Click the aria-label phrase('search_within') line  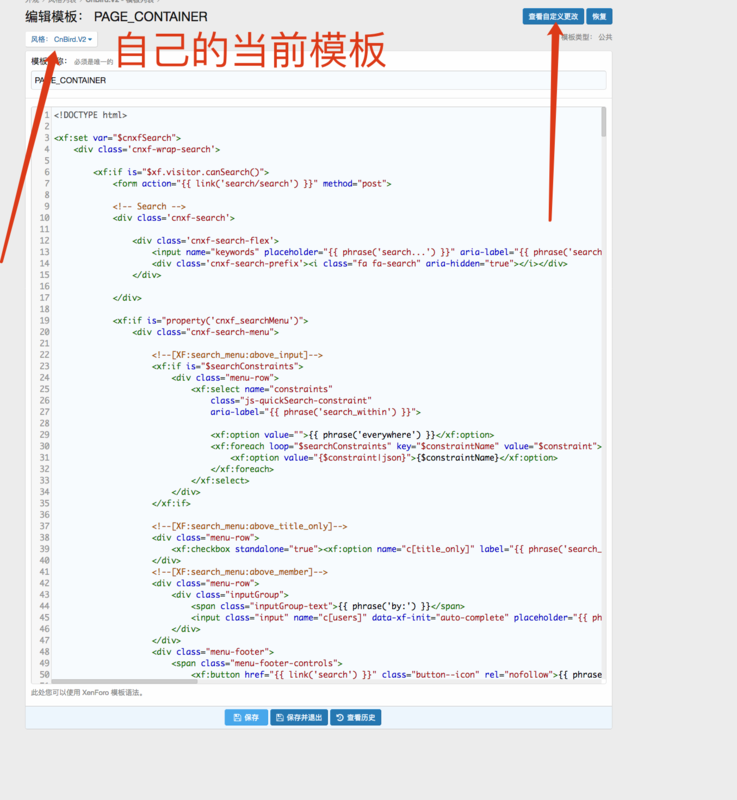pyautogui.click(x=315, y=412)
